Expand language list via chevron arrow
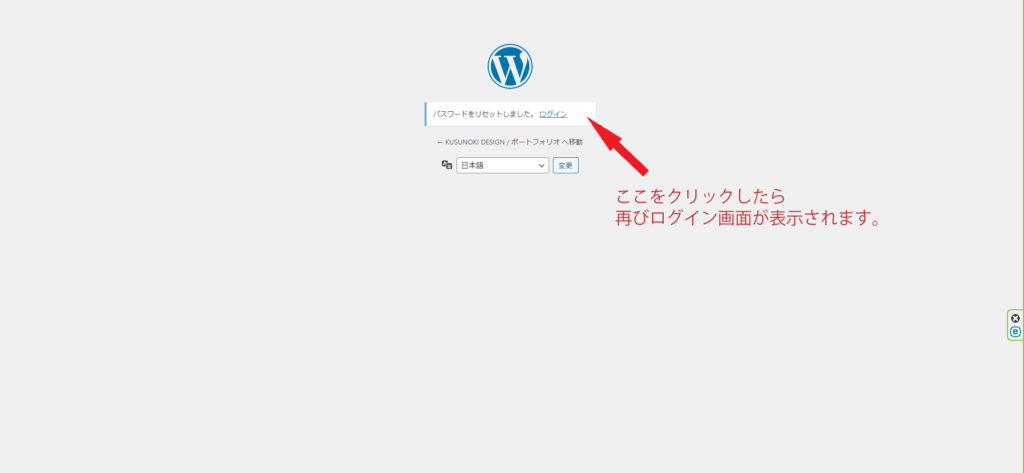1024x473 pixels. (x=542, y=165)
